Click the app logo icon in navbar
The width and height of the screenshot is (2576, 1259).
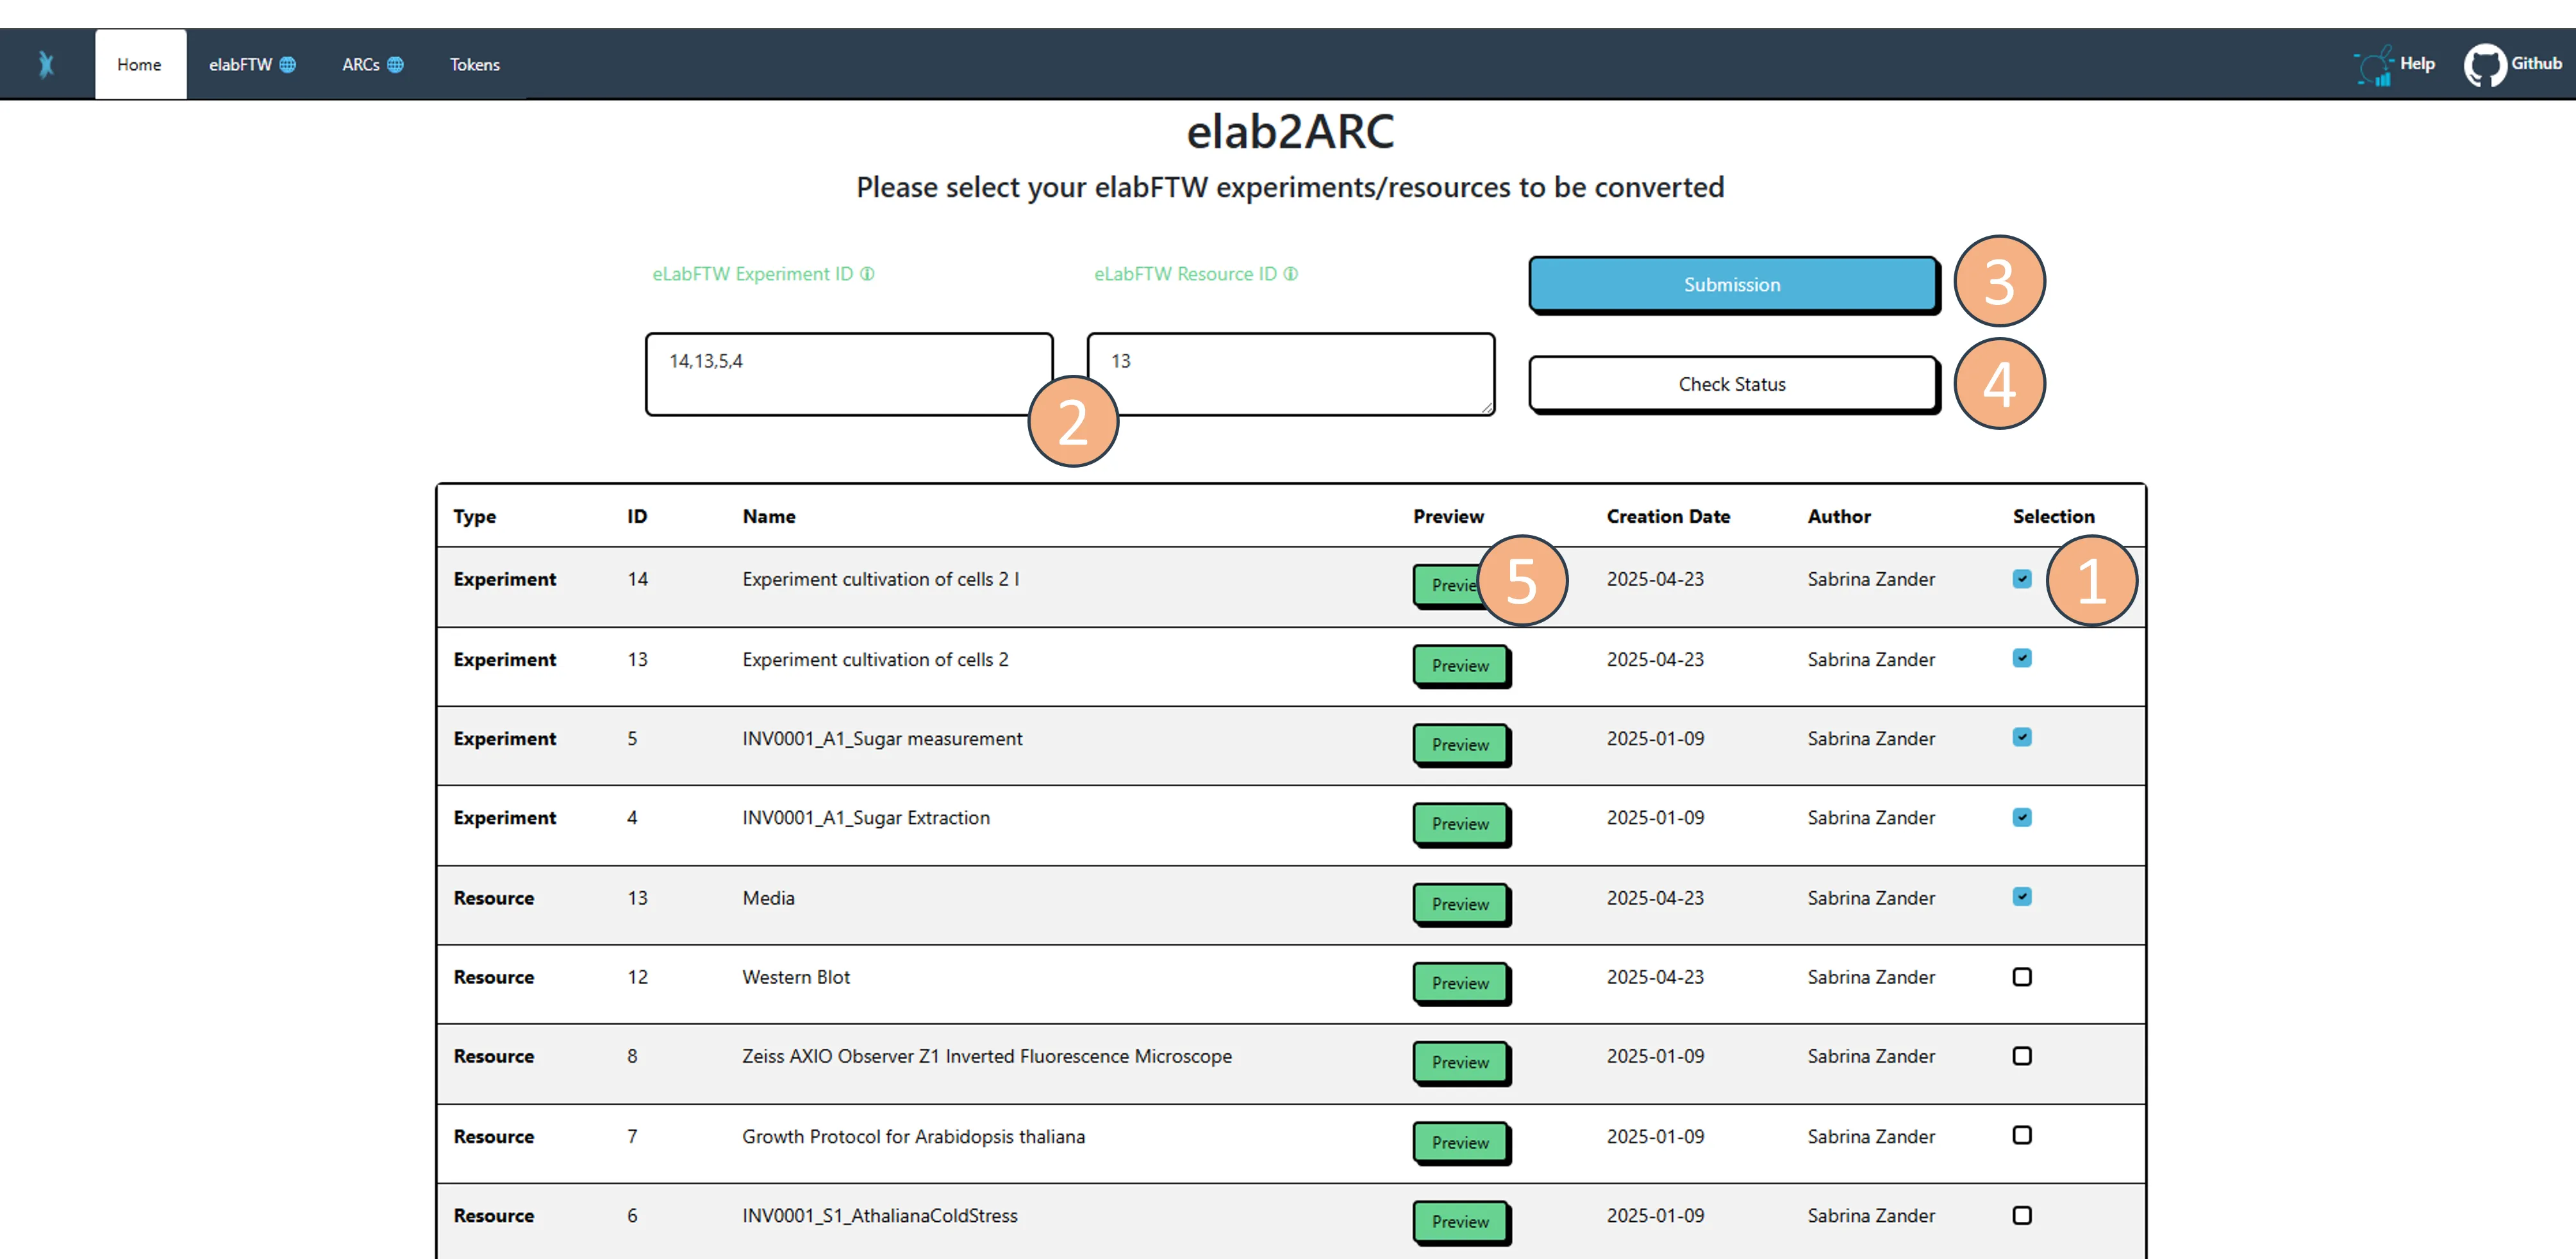point(46,65)
